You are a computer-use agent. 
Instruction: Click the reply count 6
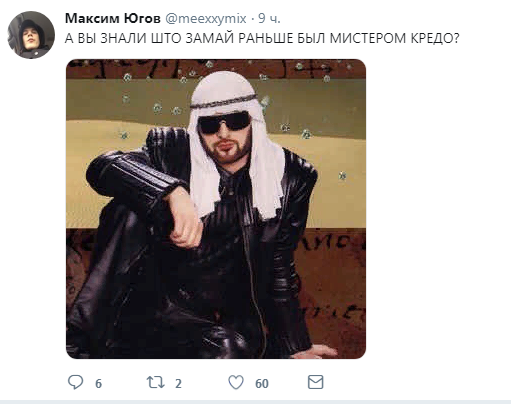point(98,384)
